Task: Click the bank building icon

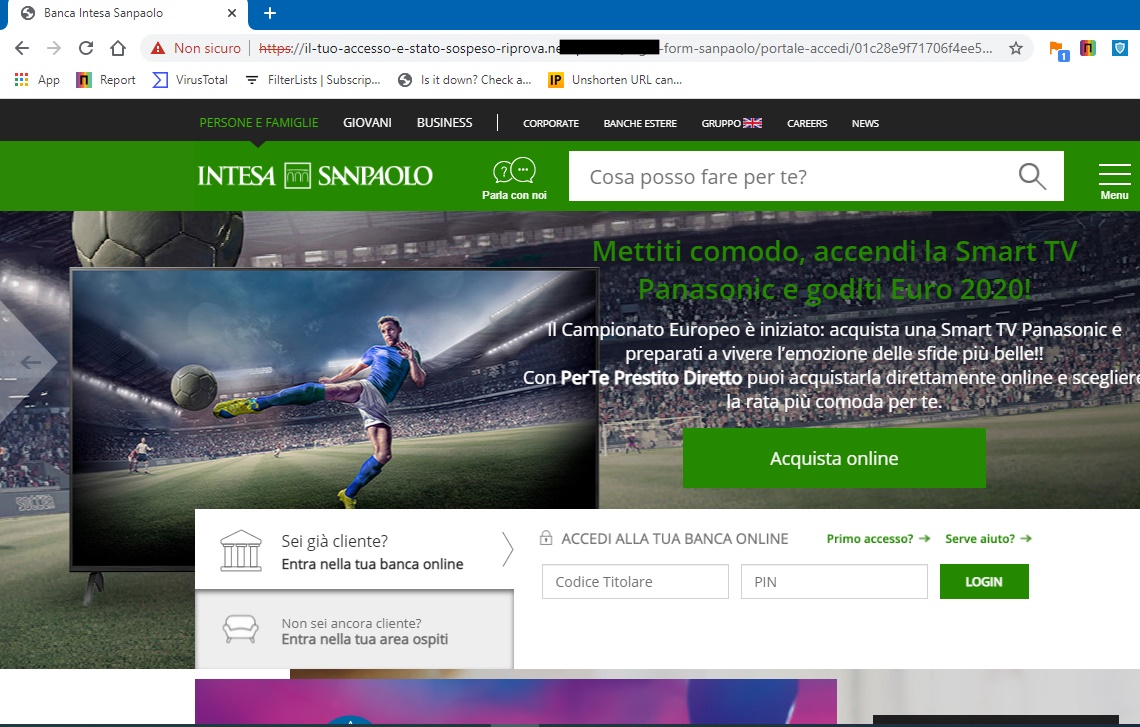Action: 241,550
